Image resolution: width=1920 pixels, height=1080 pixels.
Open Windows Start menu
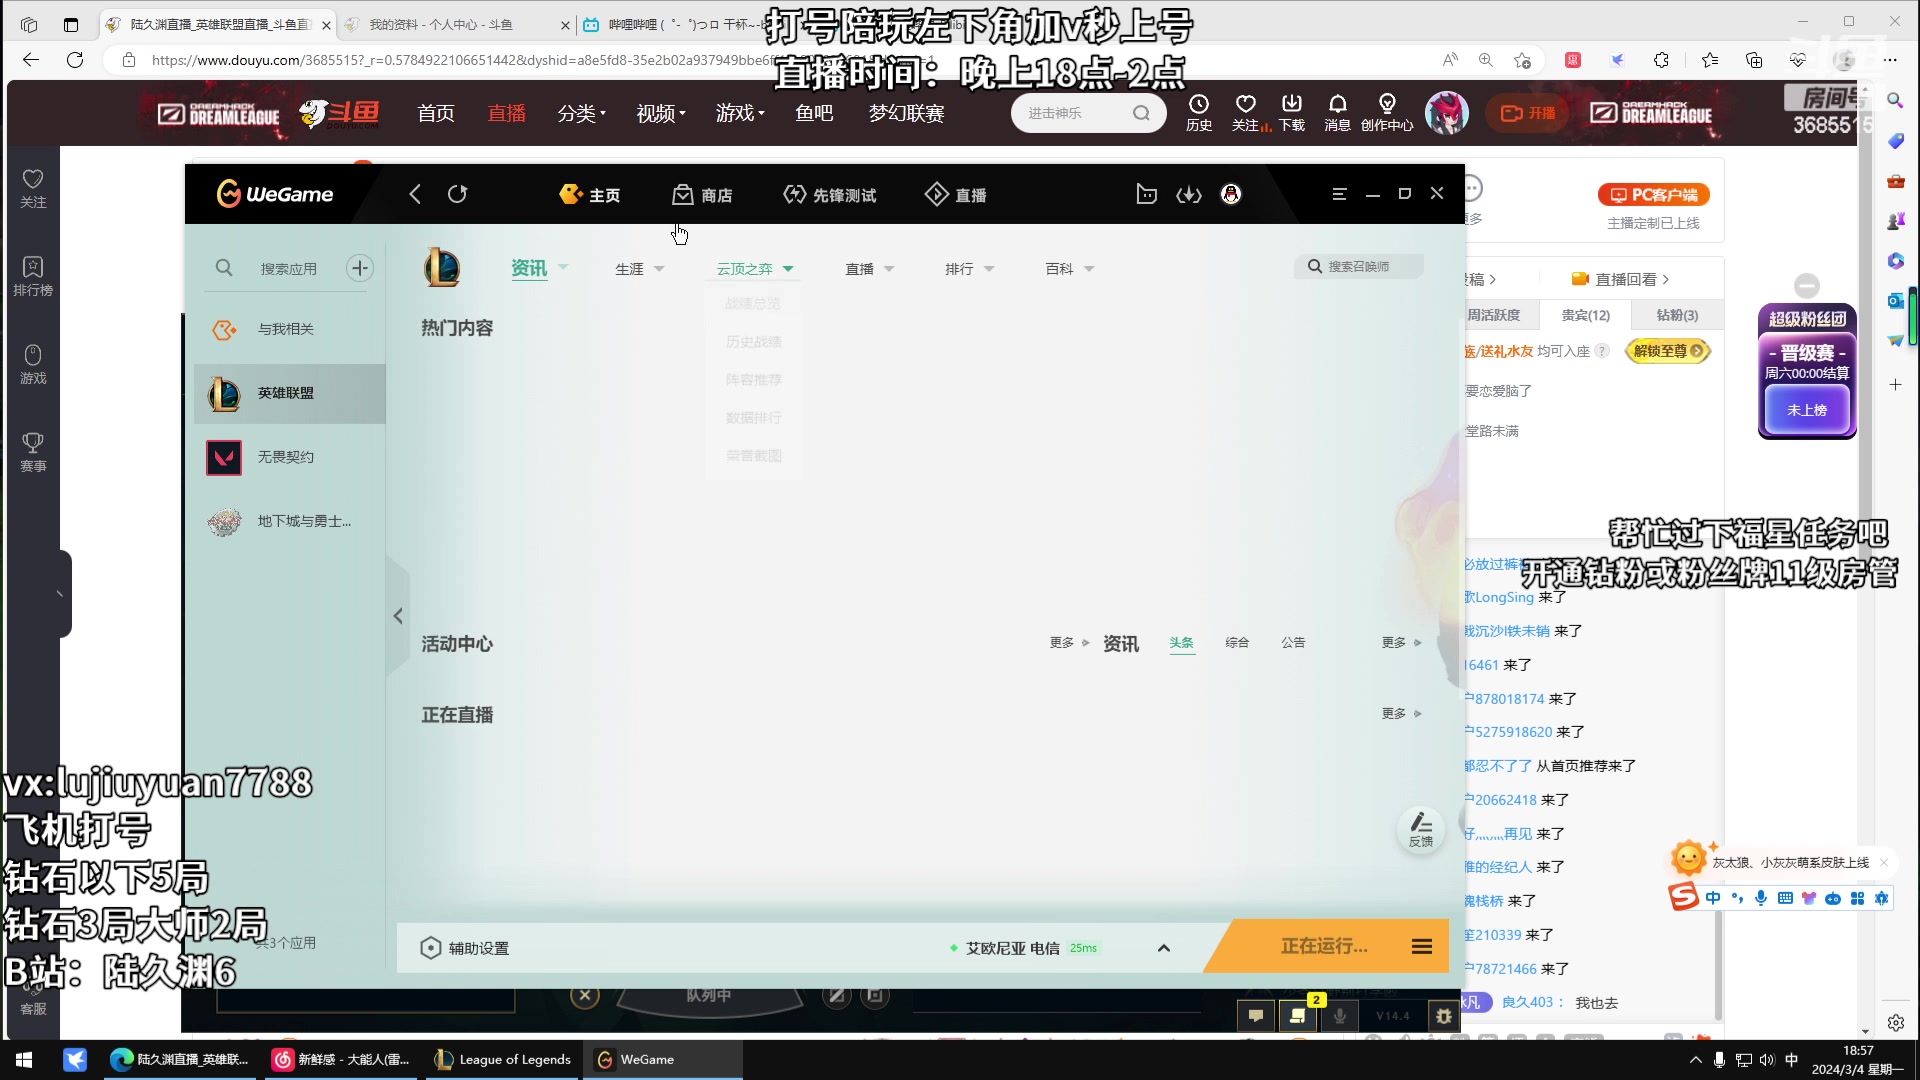[x=24, y=1060]
